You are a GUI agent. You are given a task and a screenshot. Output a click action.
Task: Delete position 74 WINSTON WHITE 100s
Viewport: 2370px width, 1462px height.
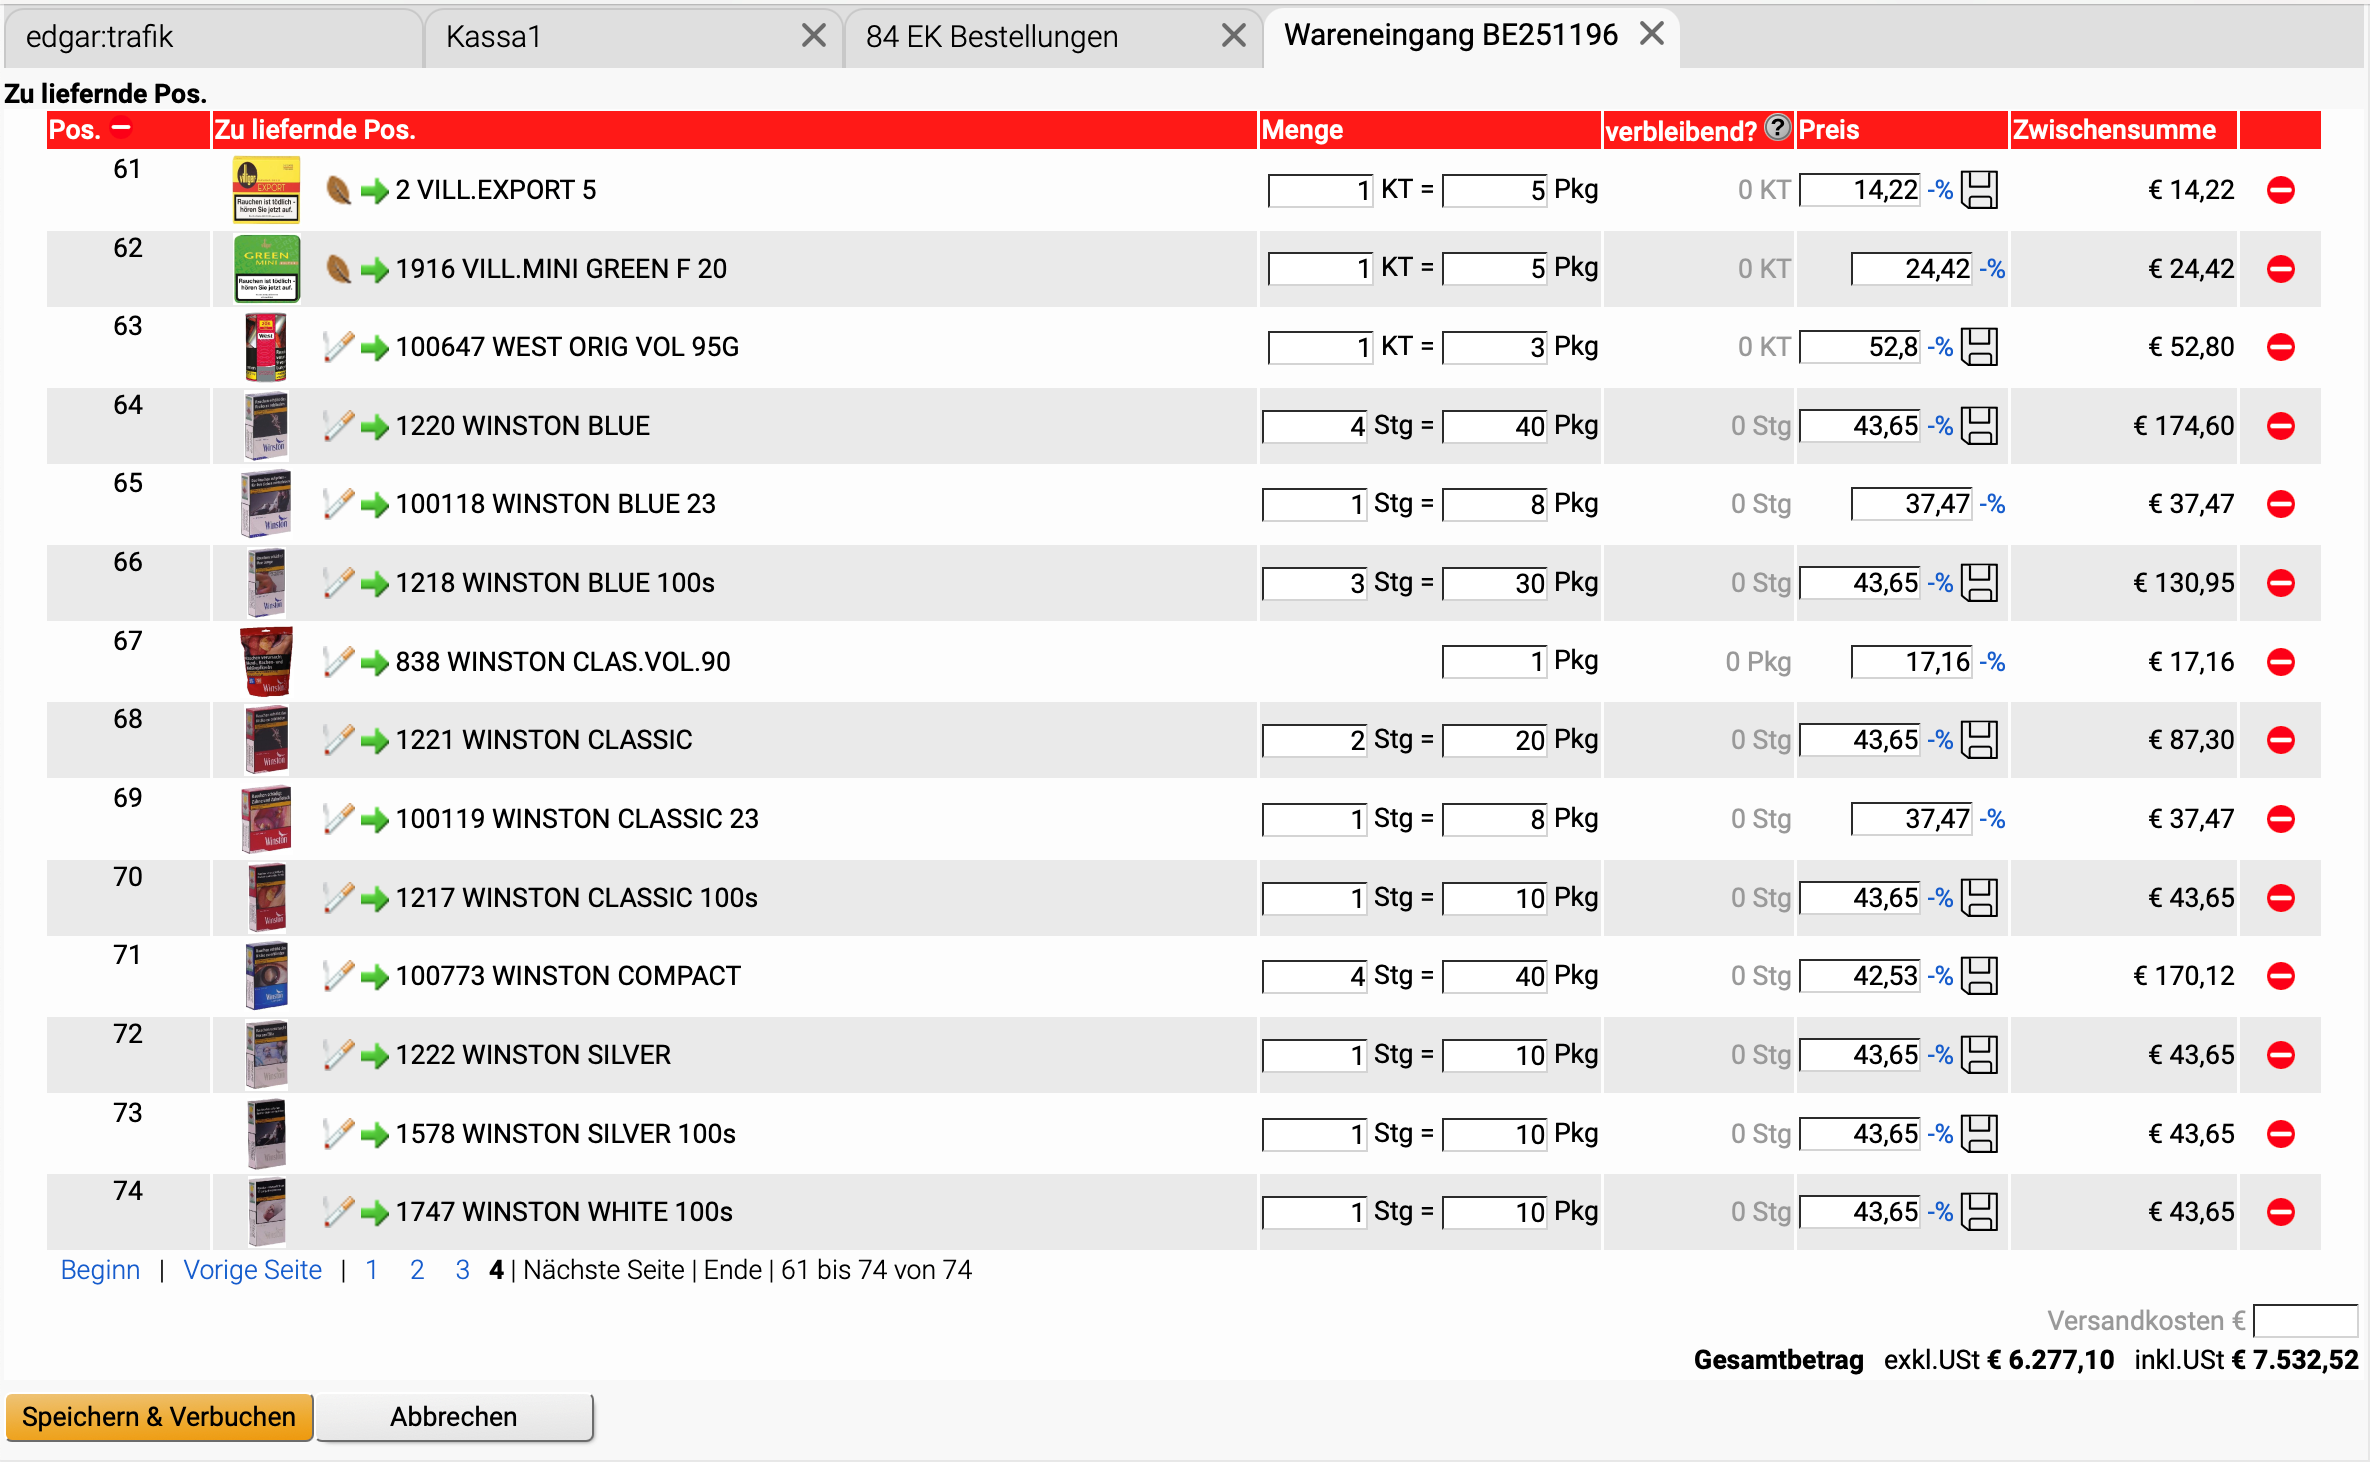point(2280,1212)
